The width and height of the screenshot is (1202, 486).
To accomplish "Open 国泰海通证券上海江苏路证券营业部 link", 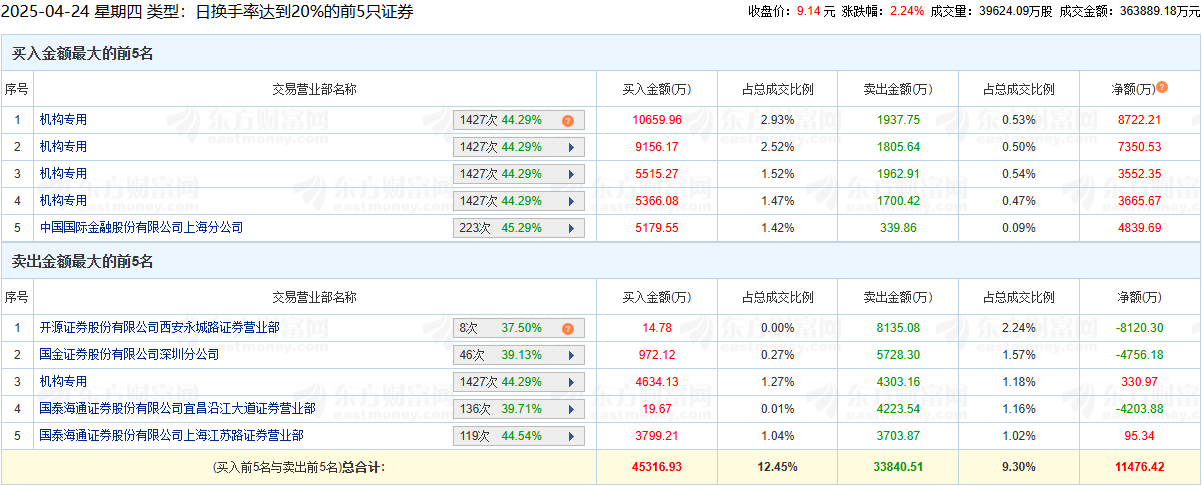I will (x=171, y=435).
